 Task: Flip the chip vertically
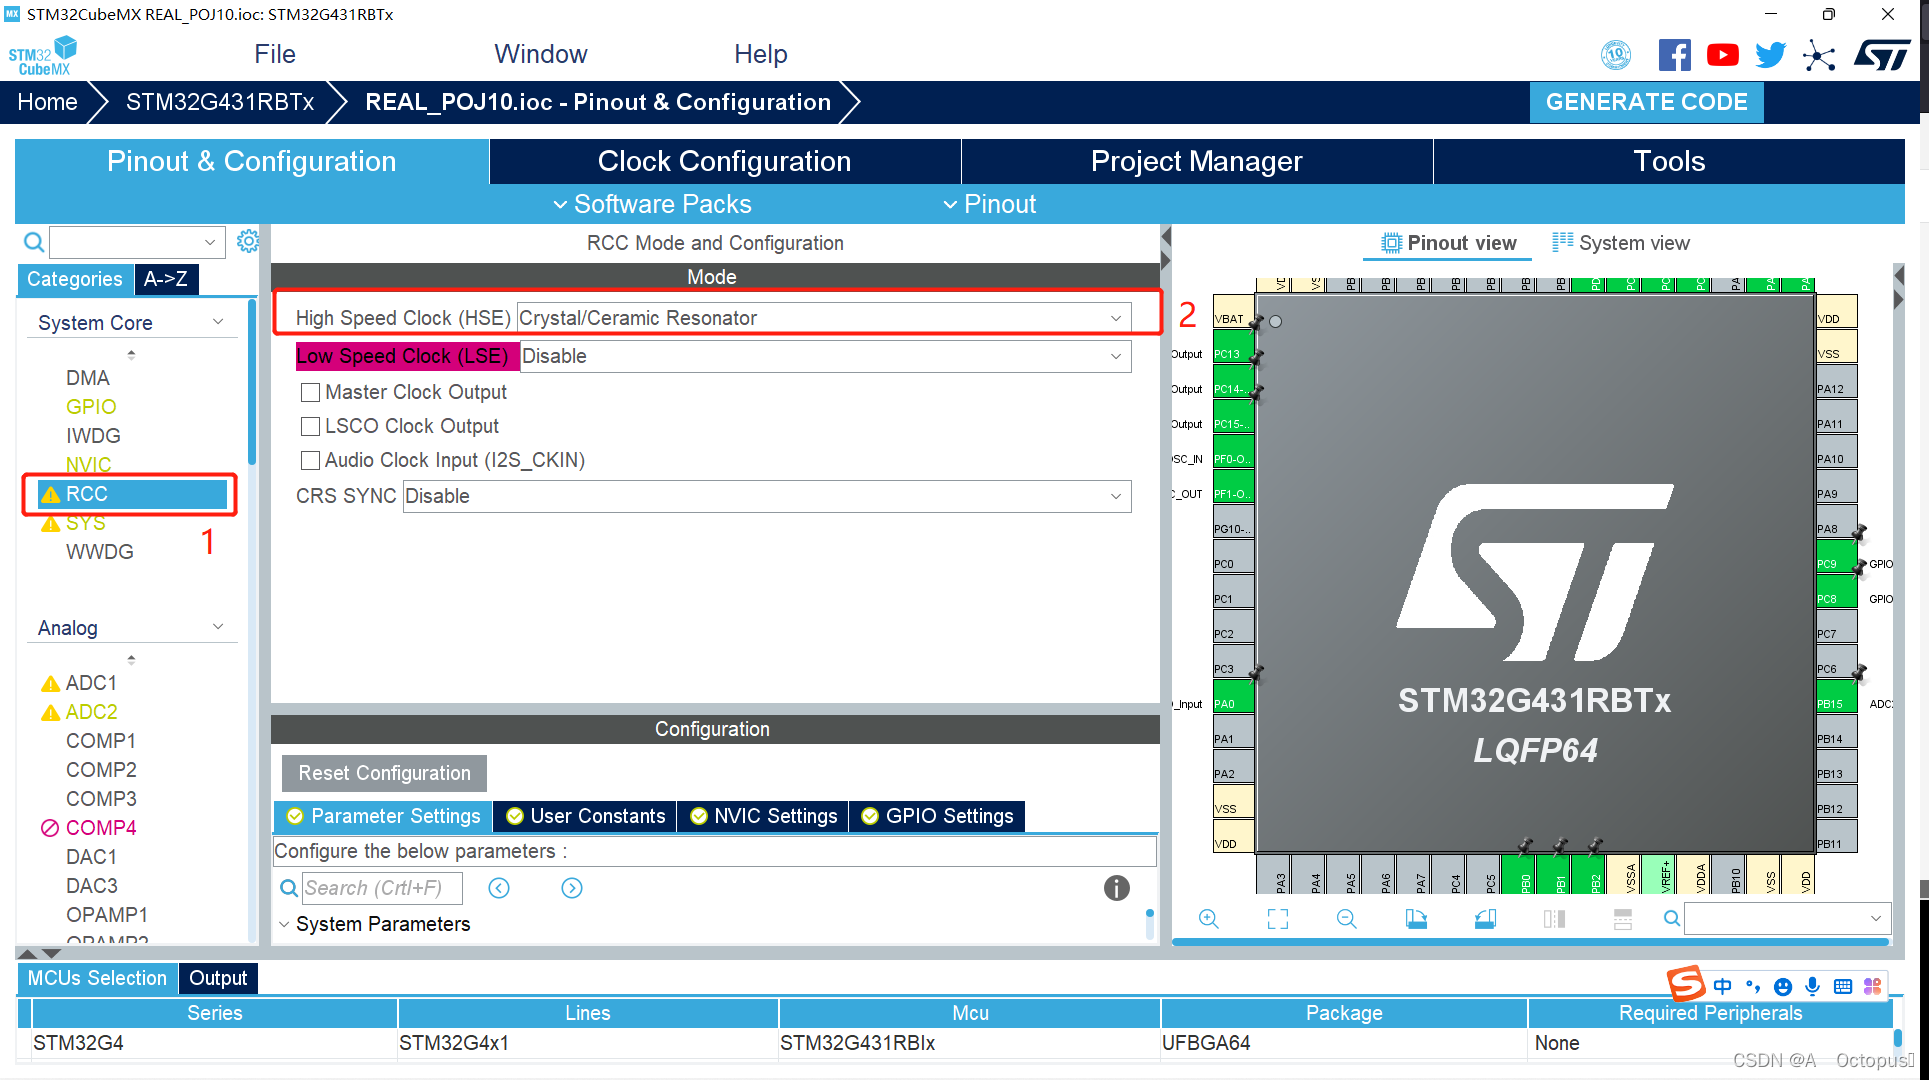pyautogui.click(x=1623, y=919)
